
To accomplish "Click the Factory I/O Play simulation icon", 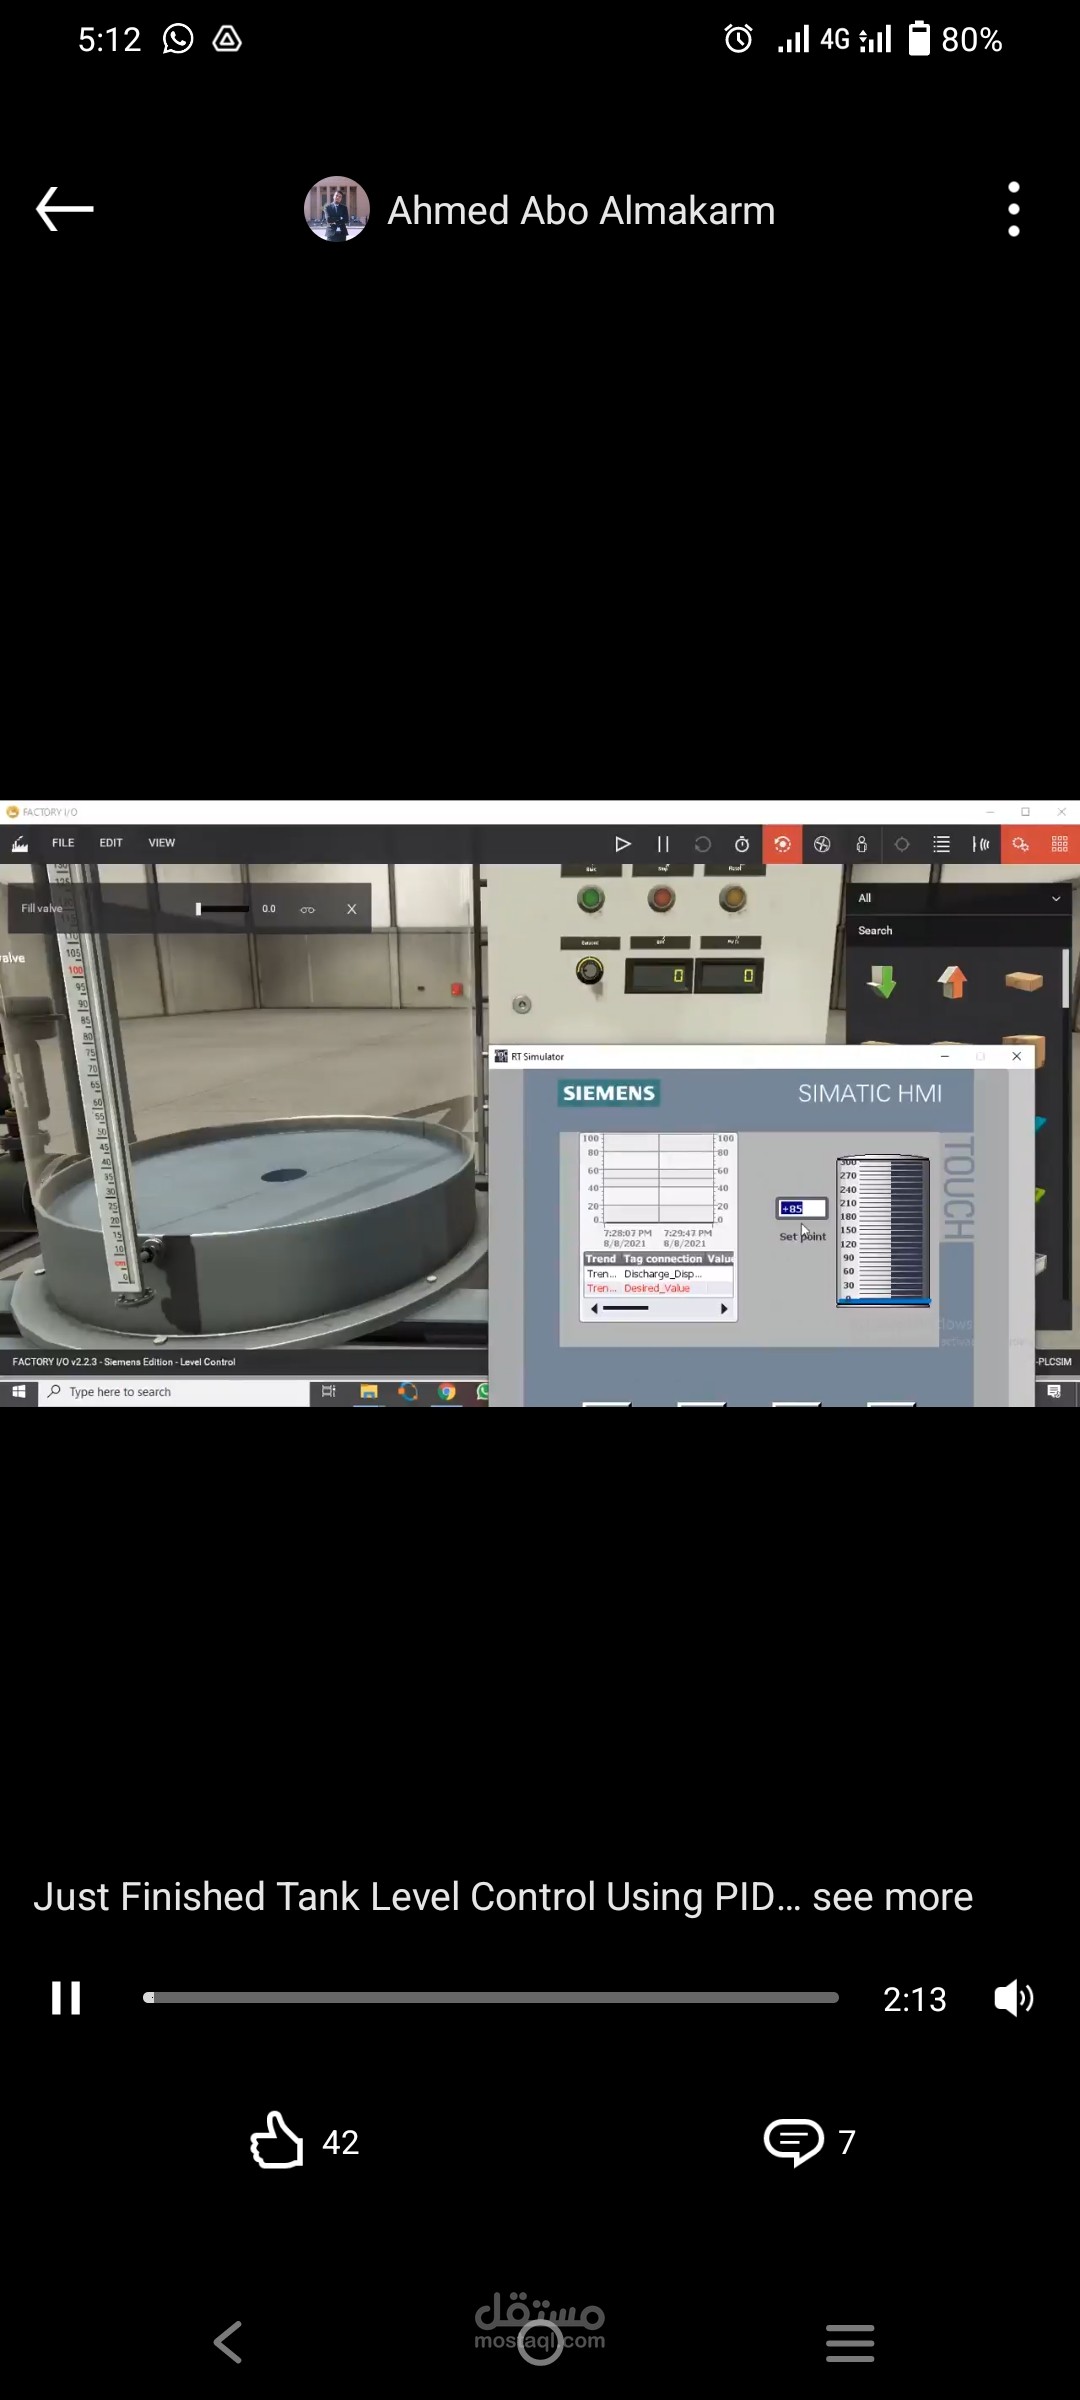I will pos(622,844).
